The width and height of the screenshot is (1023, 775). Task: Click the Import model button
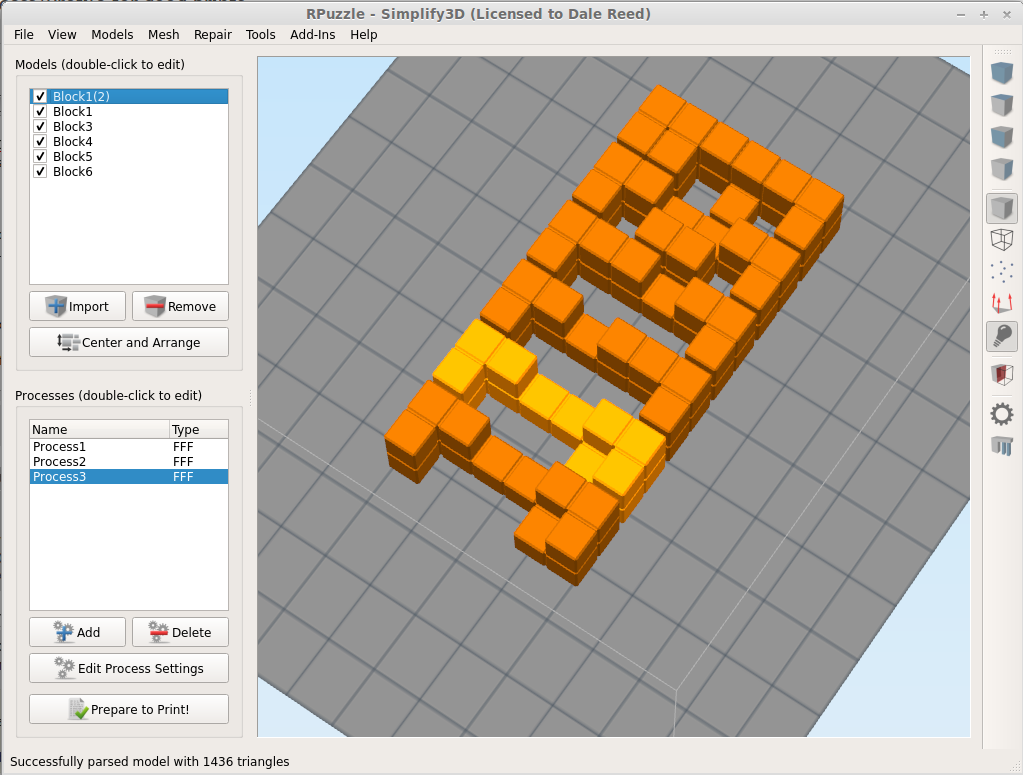click(x=78, y=307)
